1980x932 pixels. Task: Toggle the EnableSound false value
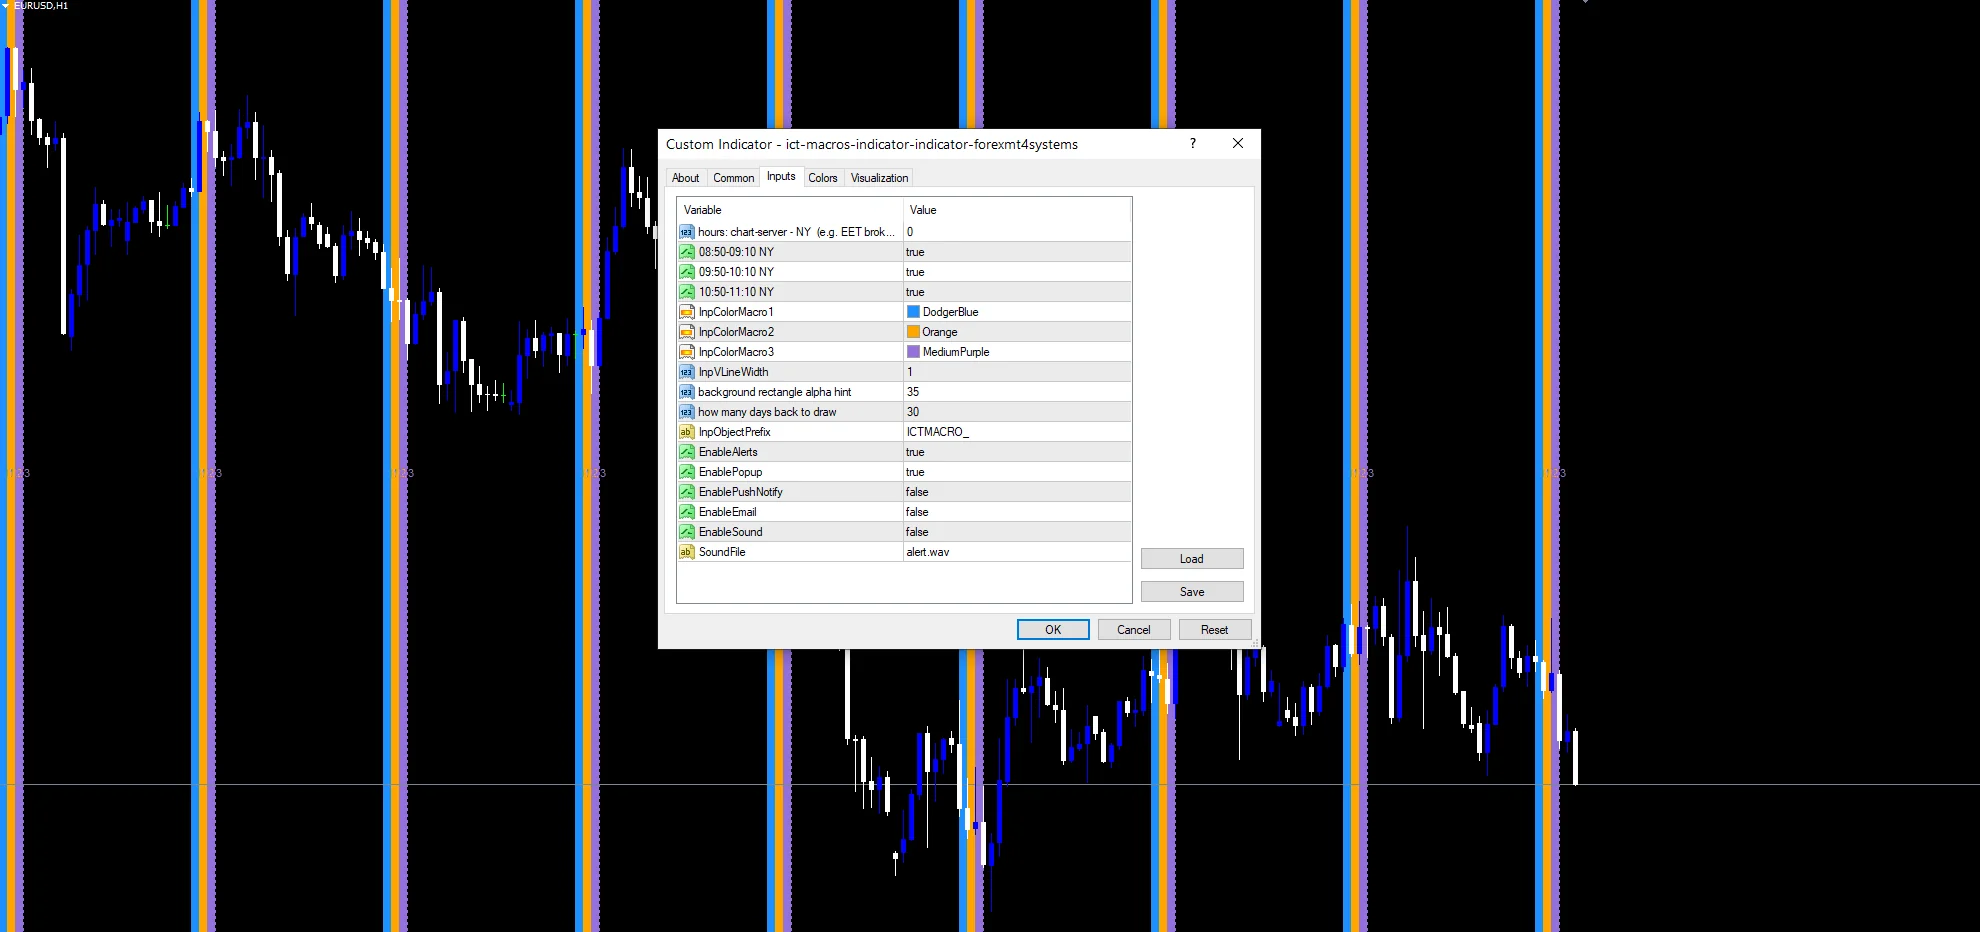(1017, 532)
